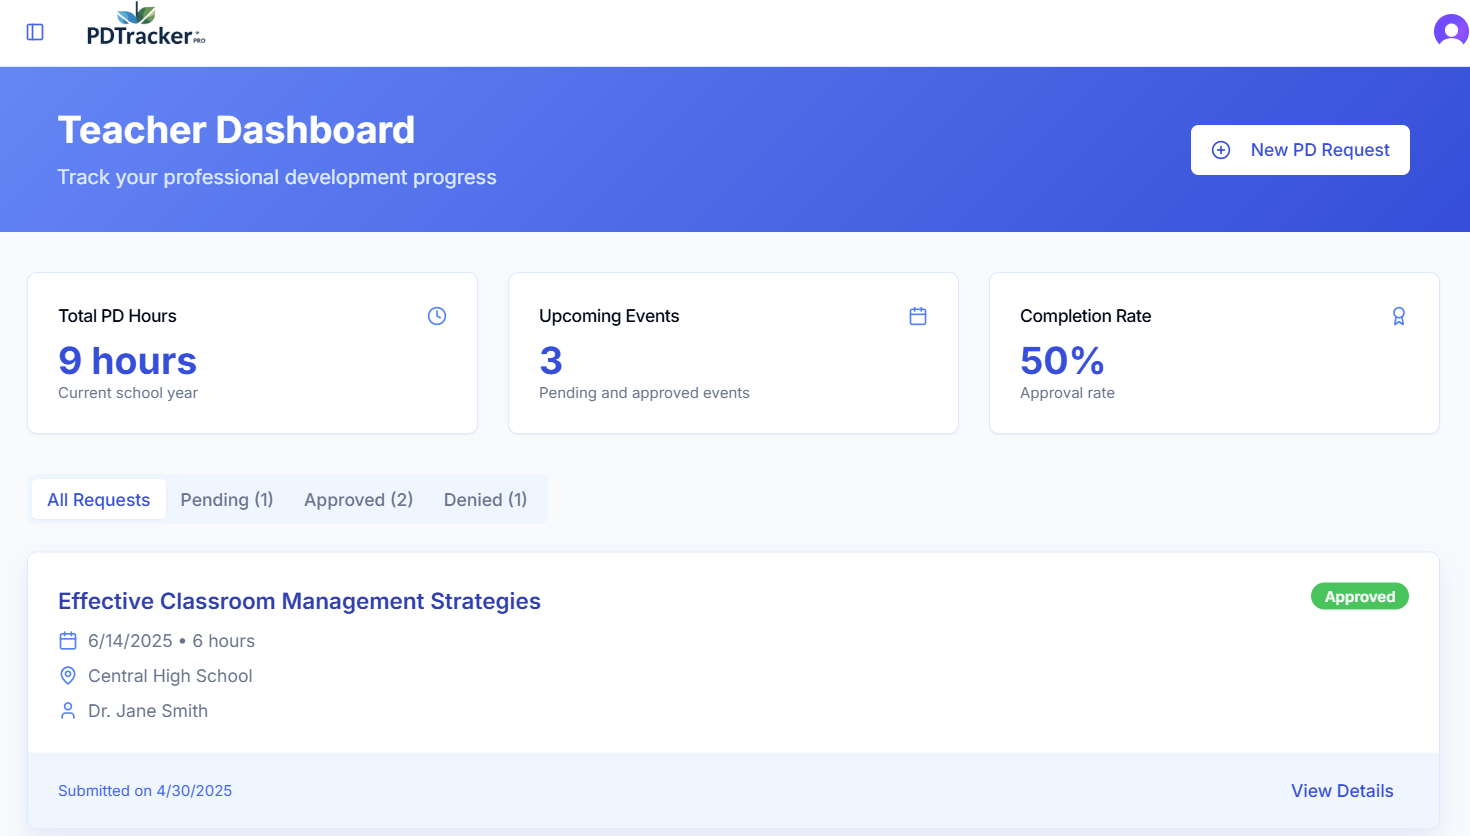Create a New PD Request
Viewport: 1470px width, 836px height.
click(x=1300, y=149)
